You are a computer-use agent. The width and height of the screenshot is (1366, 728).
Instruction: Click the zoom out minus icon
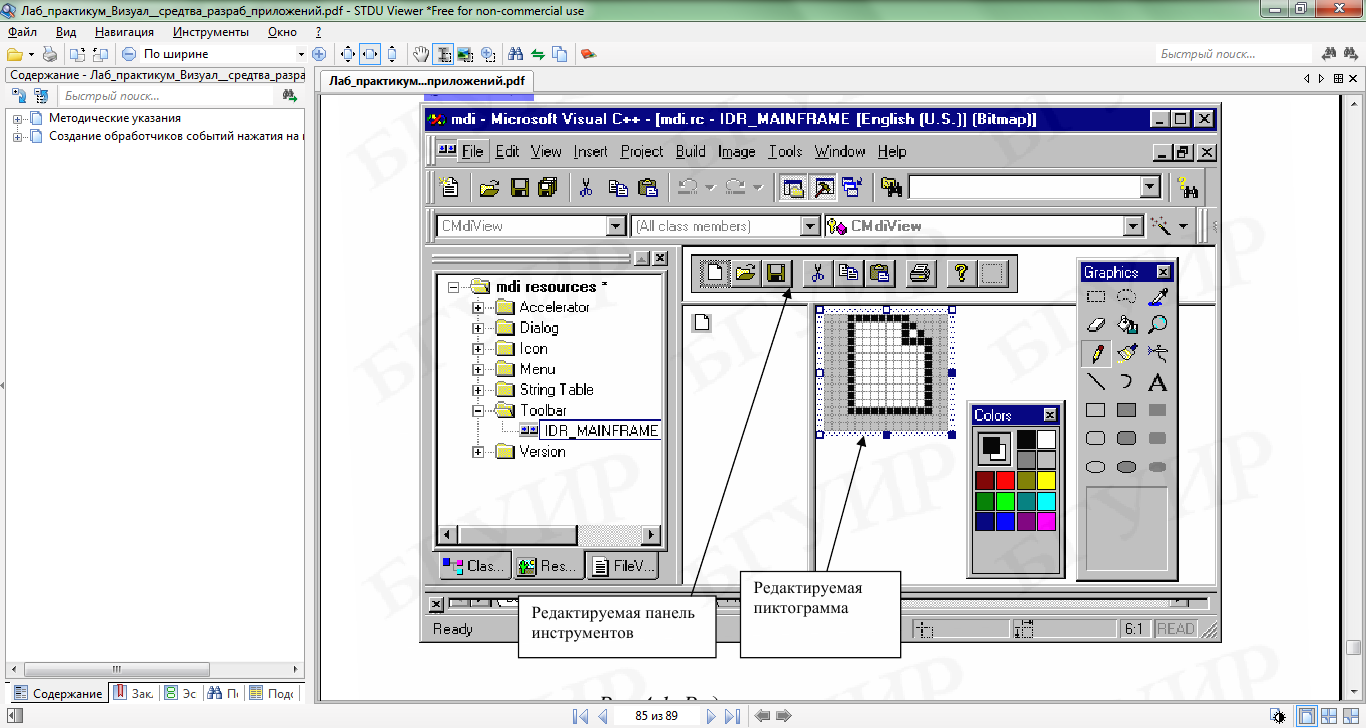pos(129,54)
